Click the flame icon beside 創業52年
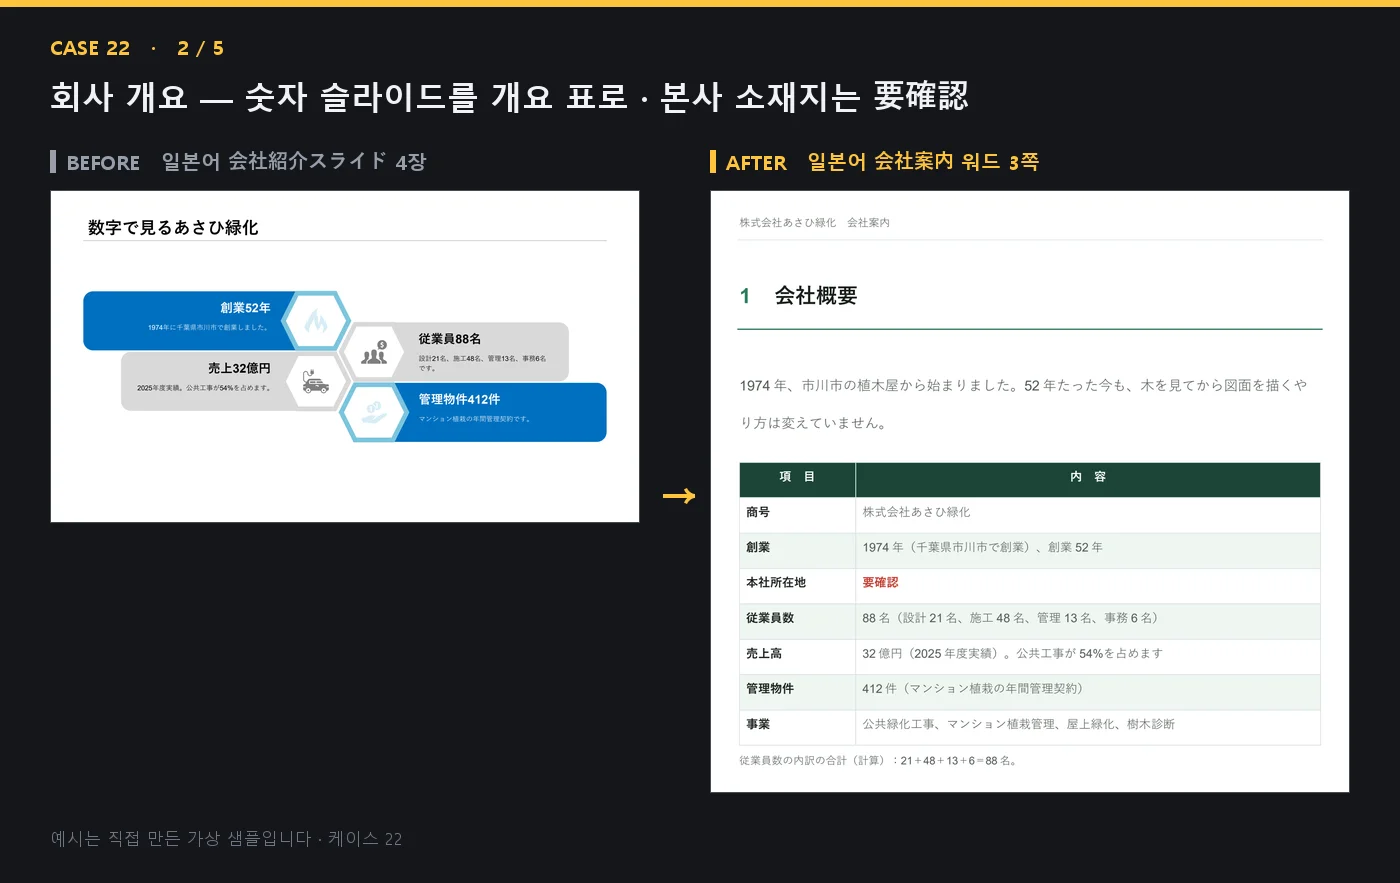The width and height of the screenshot is (1400, 883). (316, 321)
